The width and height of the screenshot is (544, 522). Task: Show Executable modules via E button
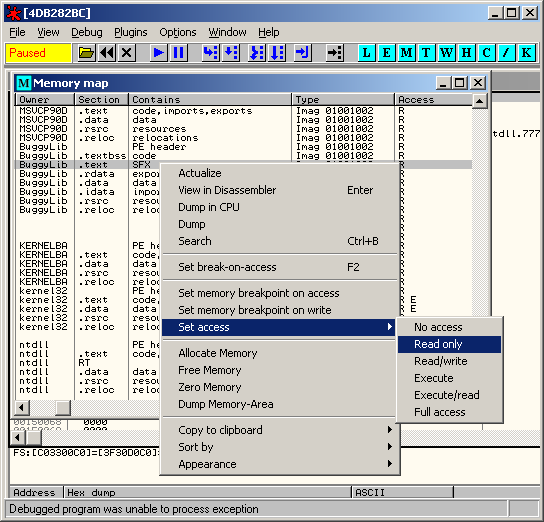click(386, 53)
